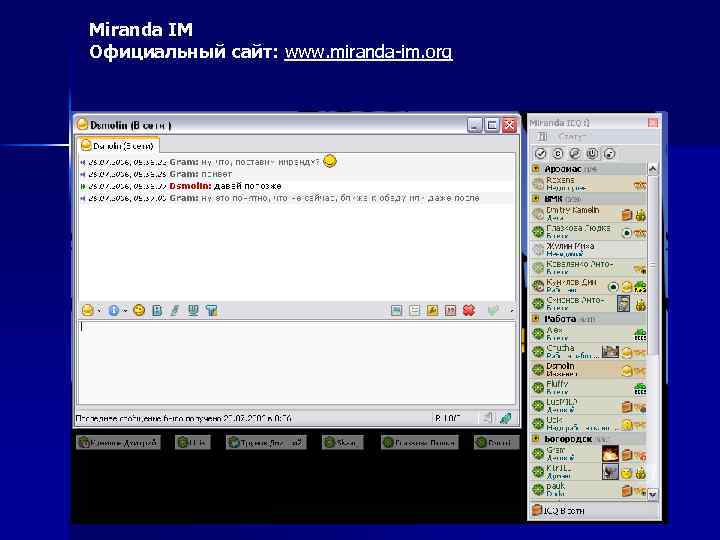
Task: Select contact Жулин Миха
Action: tap(589, 250)
